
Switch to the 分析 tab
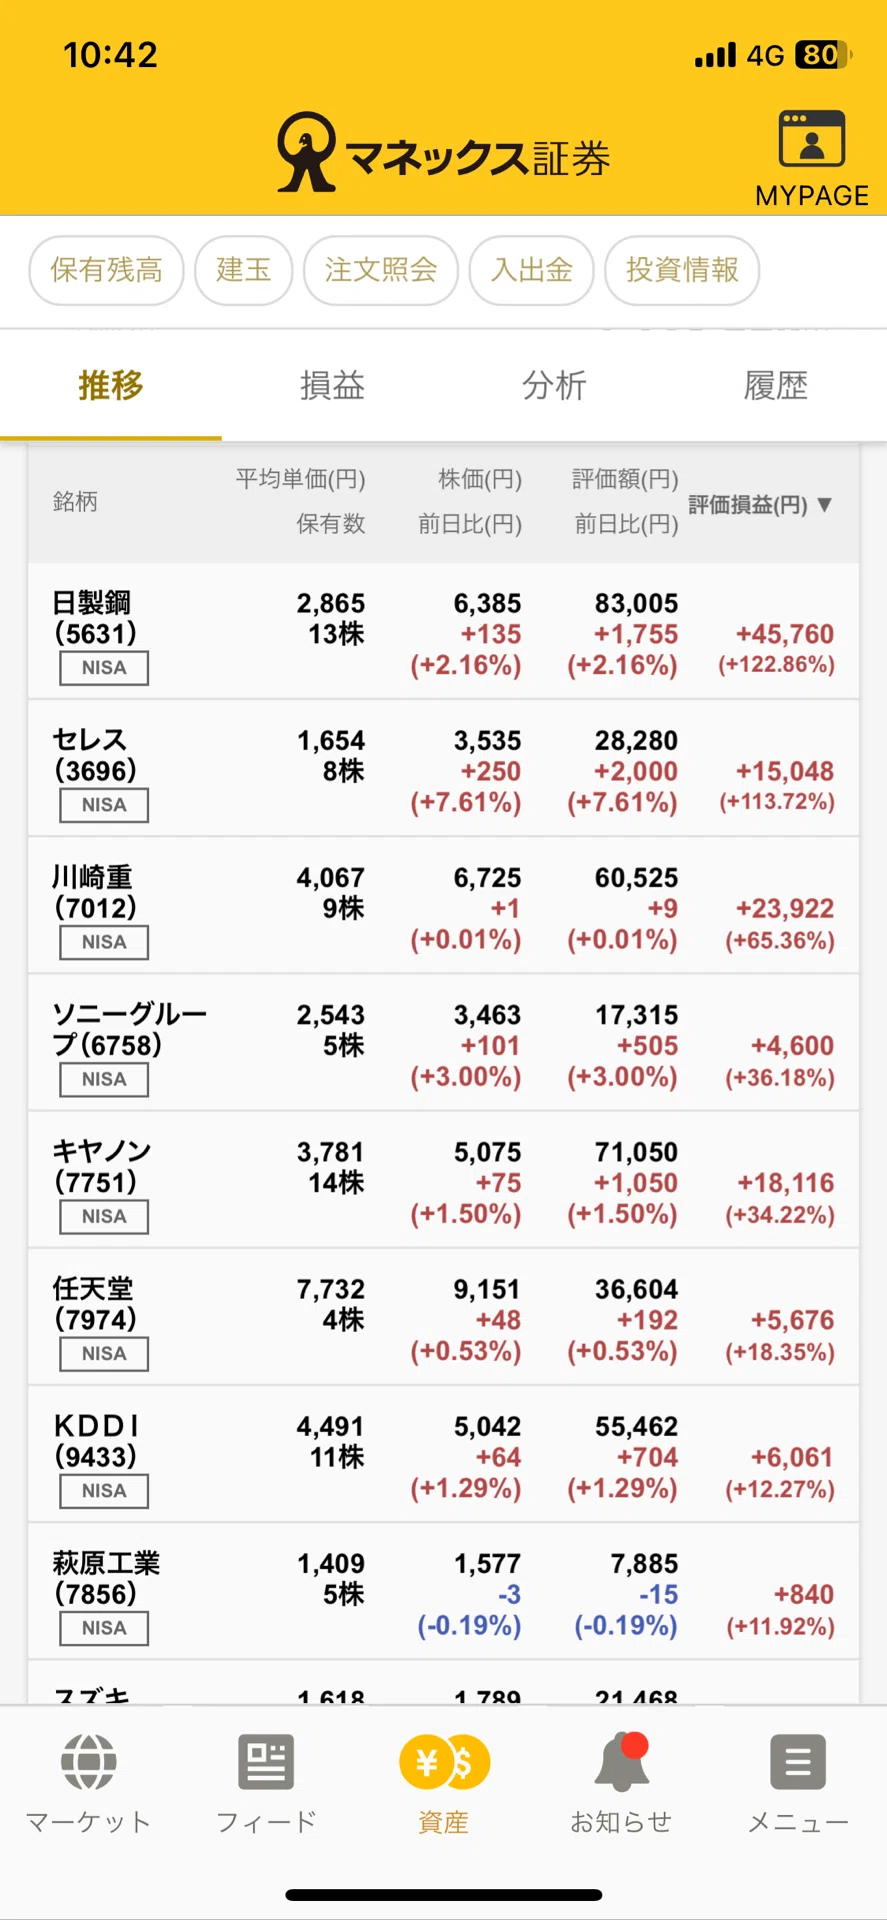click(554, 385)
